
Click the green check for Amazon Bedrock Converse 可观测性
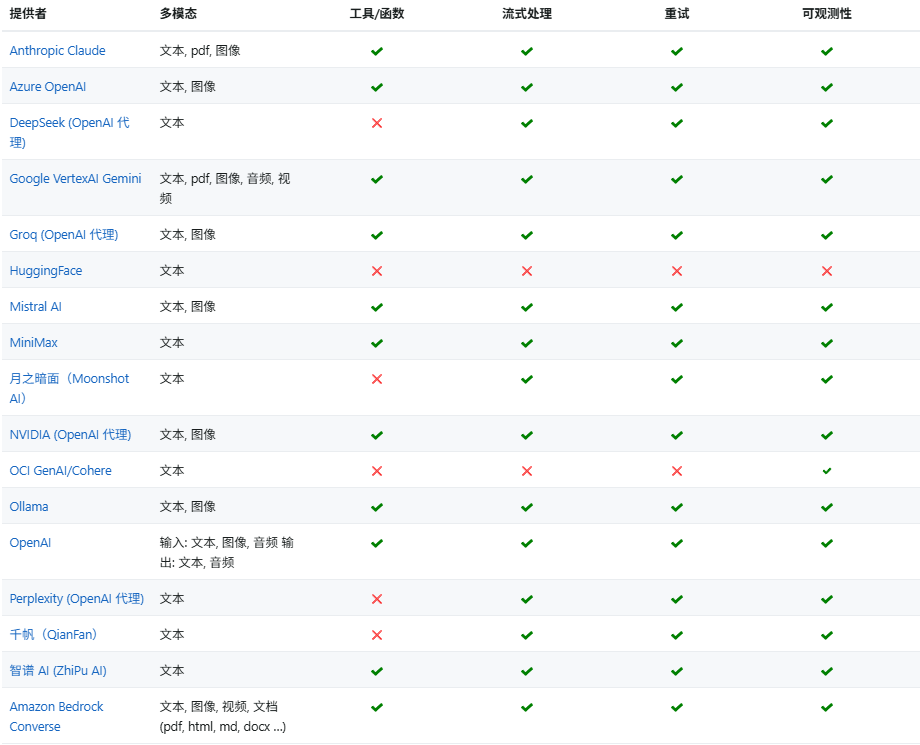coord(827,707)
